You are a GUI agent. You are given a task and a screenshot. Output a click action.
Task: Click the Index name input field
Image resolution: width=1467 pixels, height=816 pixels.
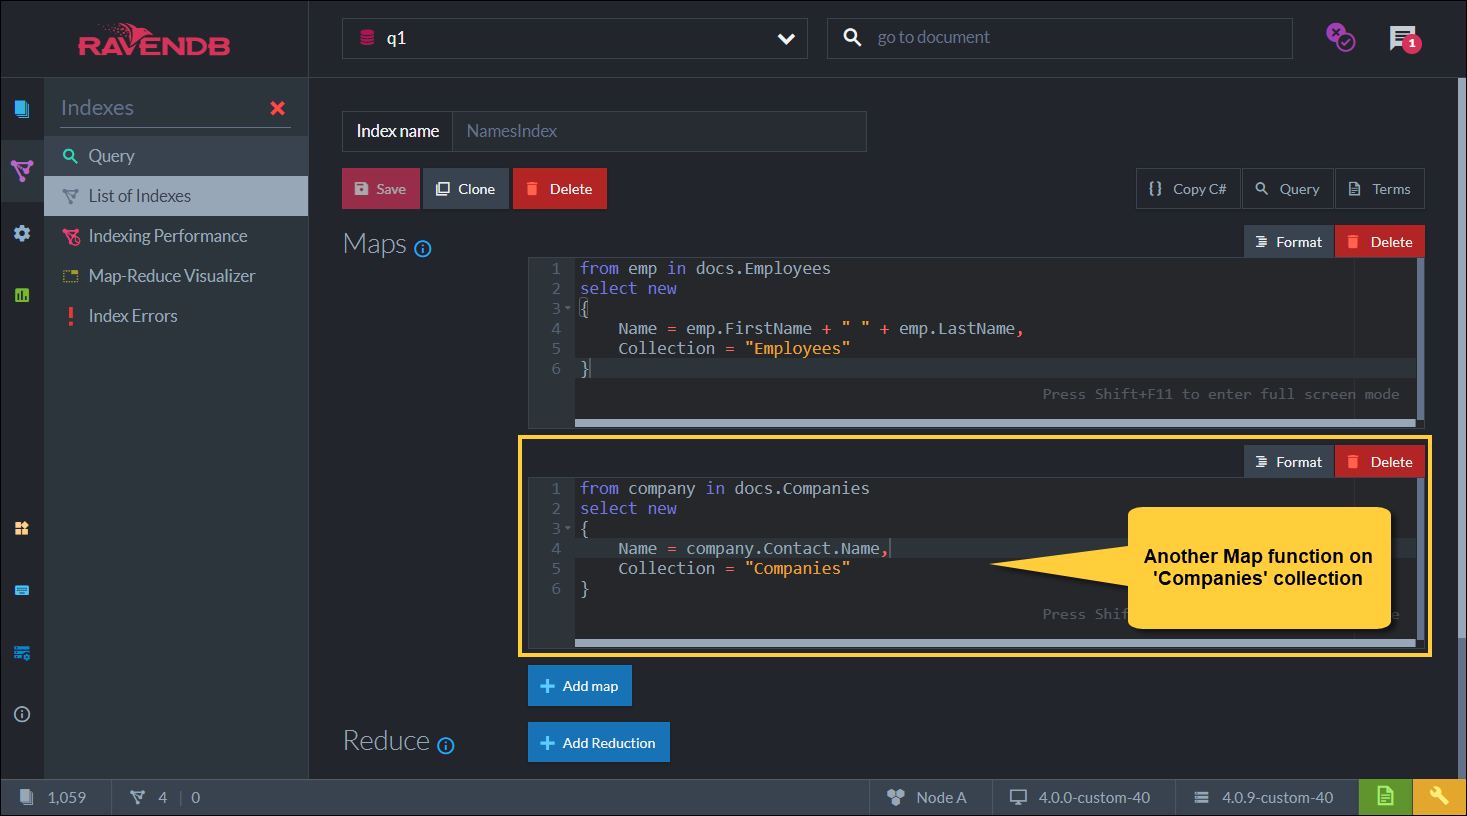[x=659, y=131]
